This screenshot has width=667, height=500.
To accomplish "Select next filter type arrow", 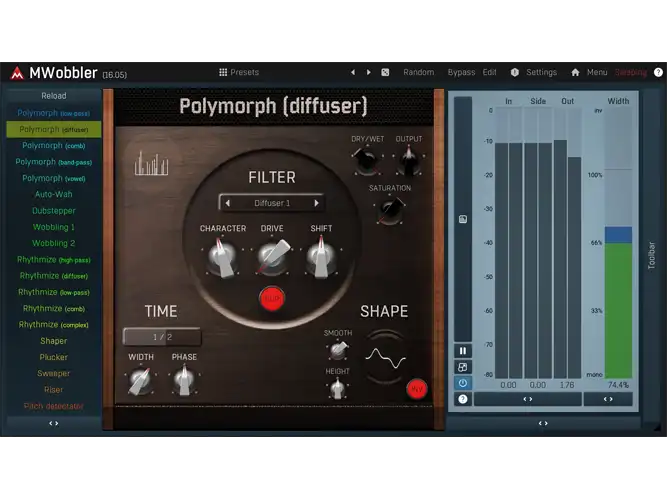I will pos(316,203).
